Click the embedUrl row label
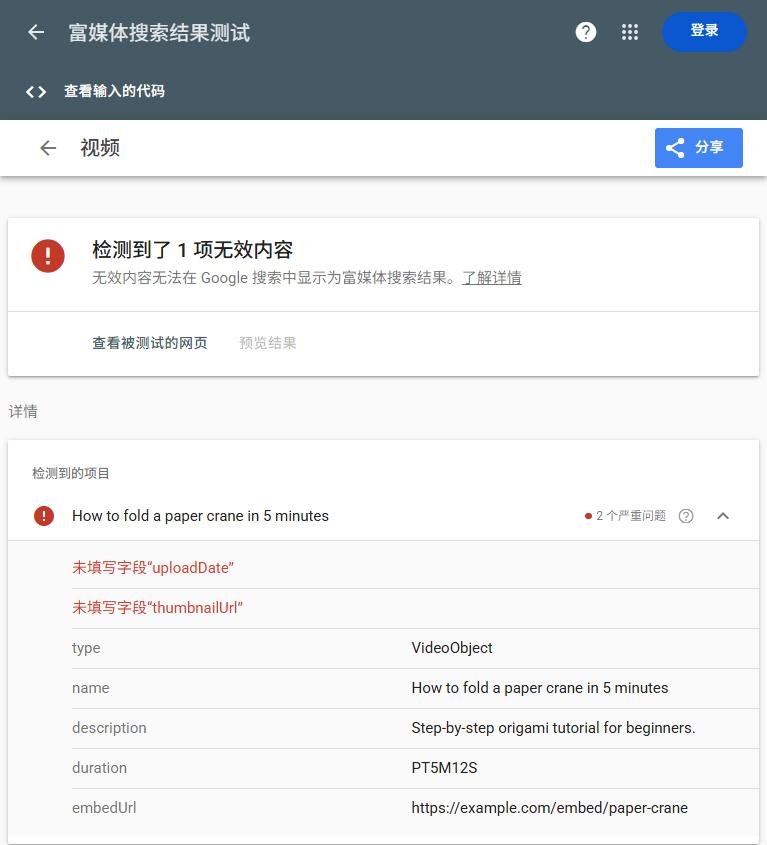 pos(104,807)
